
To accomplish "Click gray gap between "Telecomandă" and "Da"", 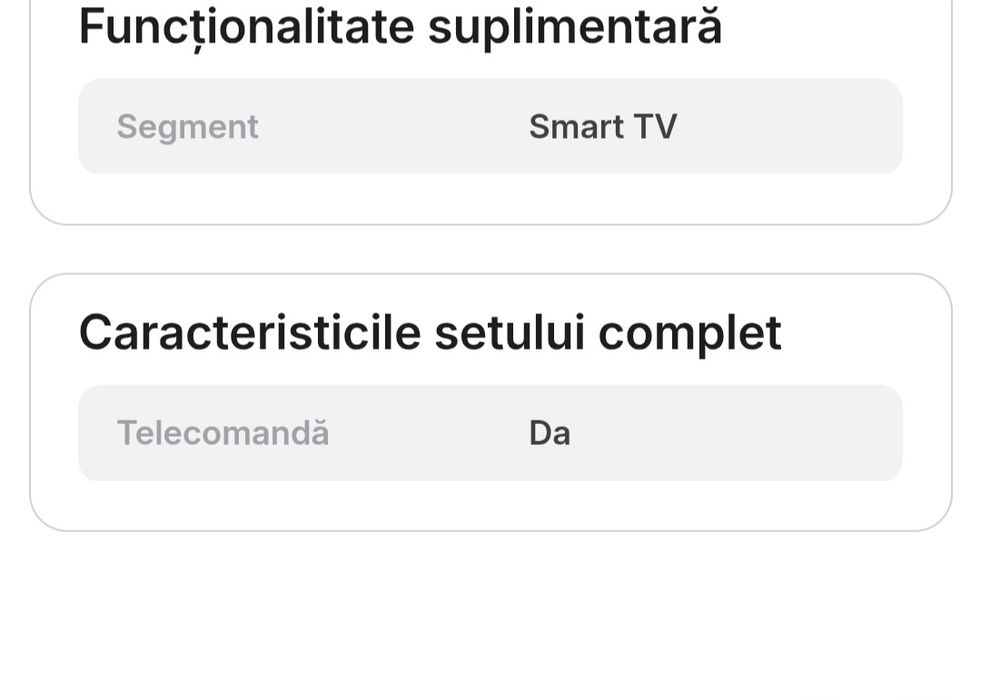I will click(x=430, y=433).
